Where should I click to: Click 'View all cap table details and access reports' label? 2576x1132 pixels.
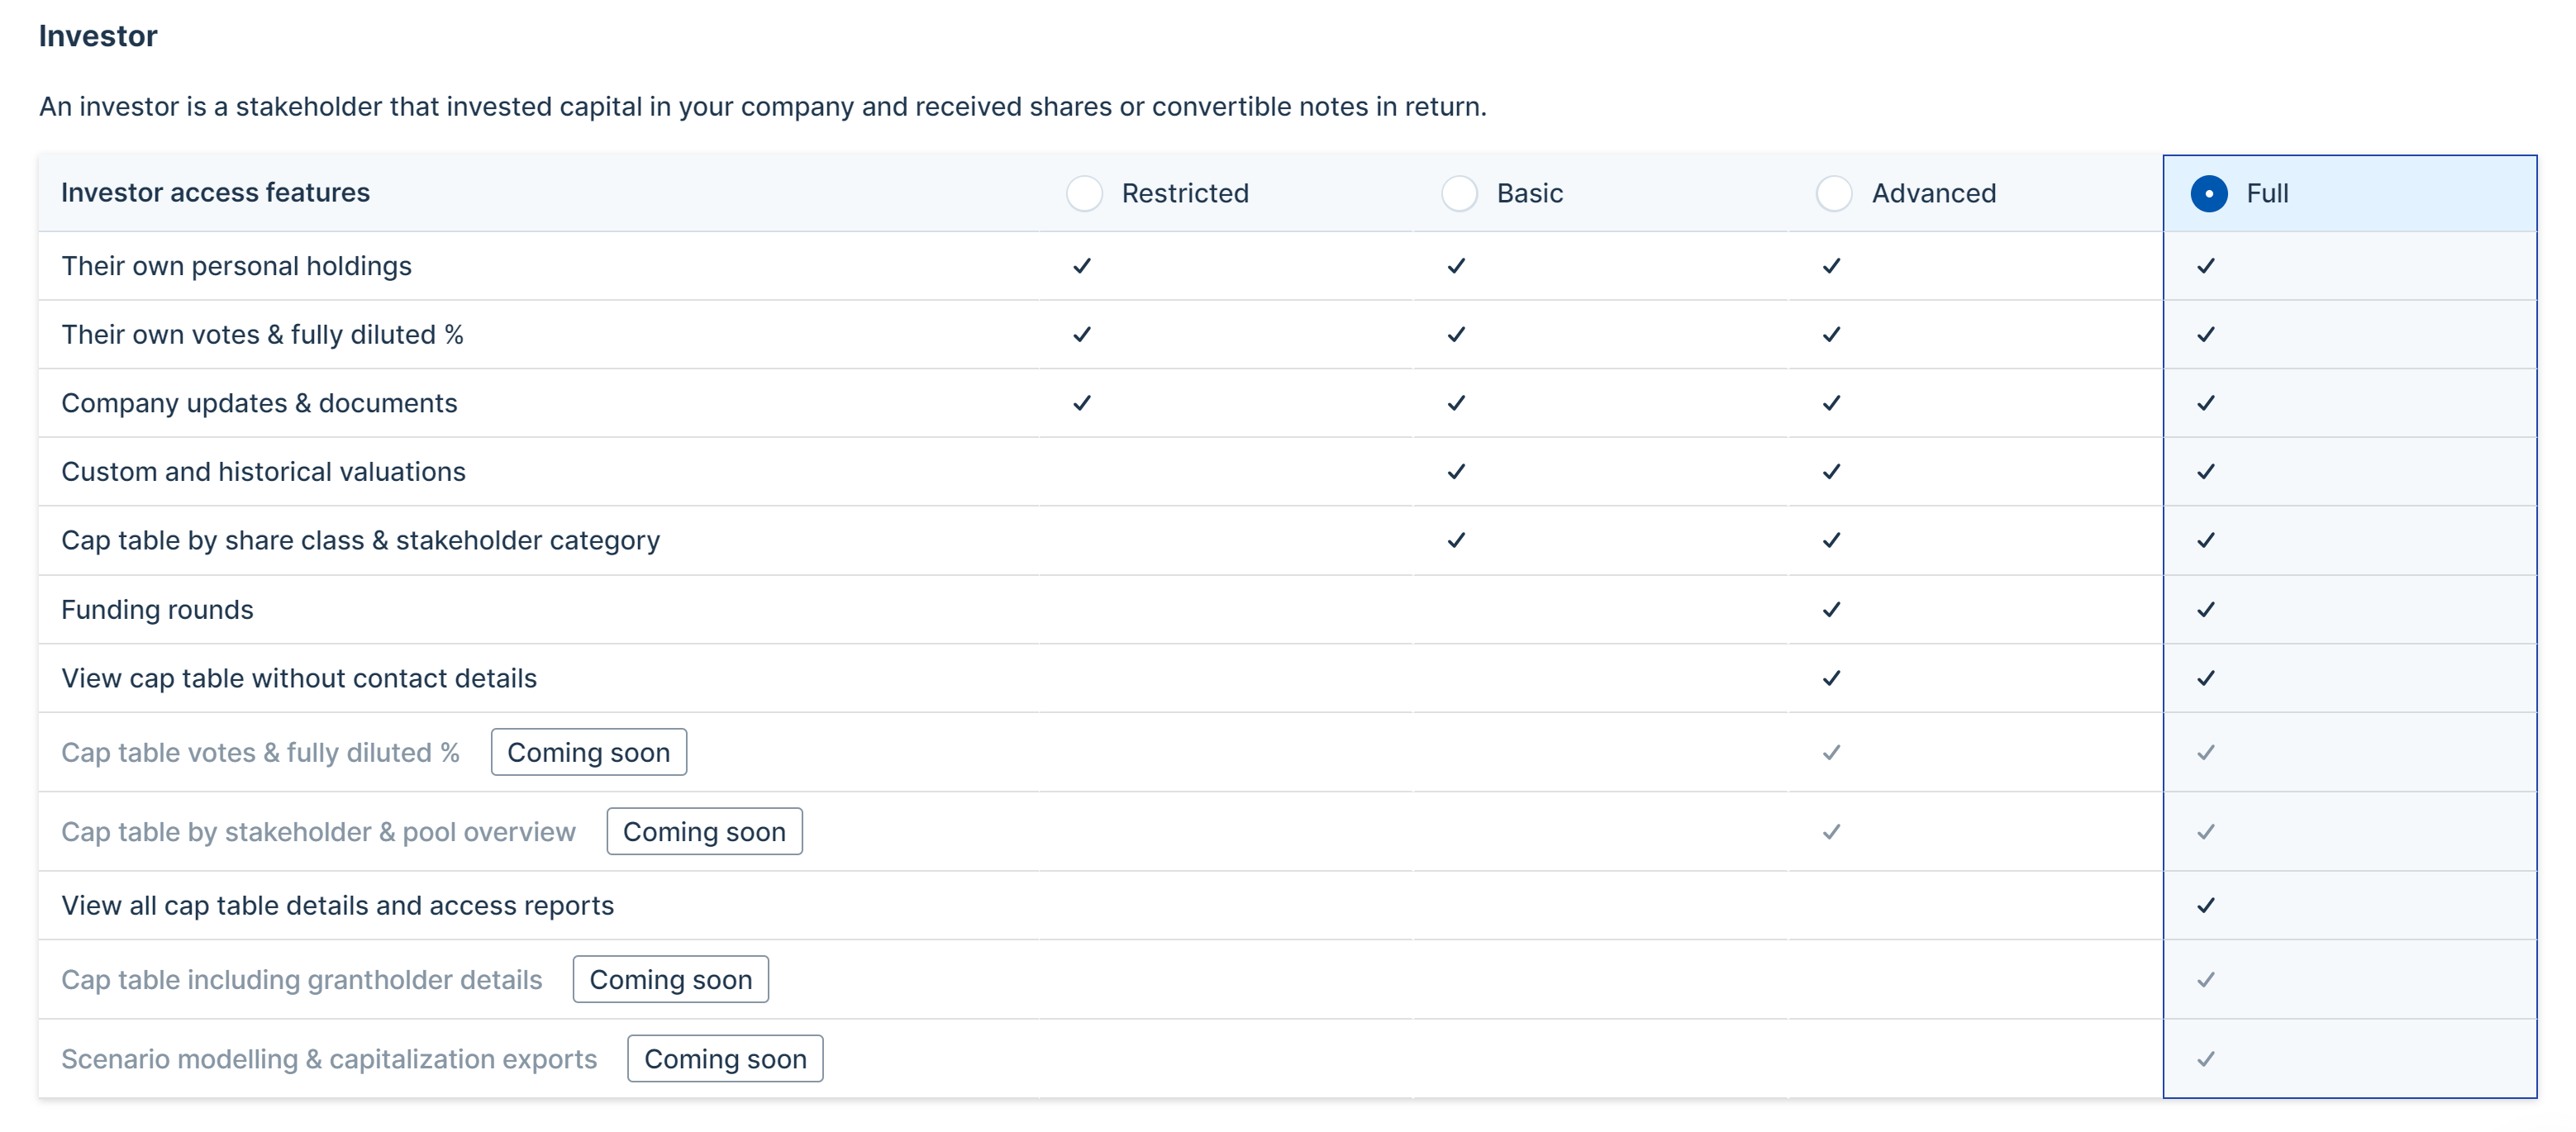[x=337, y=905]
